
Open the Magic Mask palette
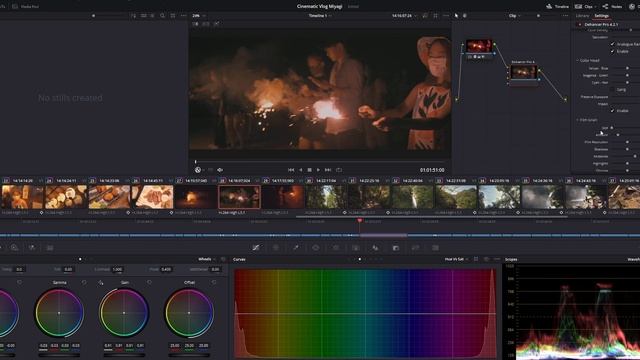click(356, 248)
